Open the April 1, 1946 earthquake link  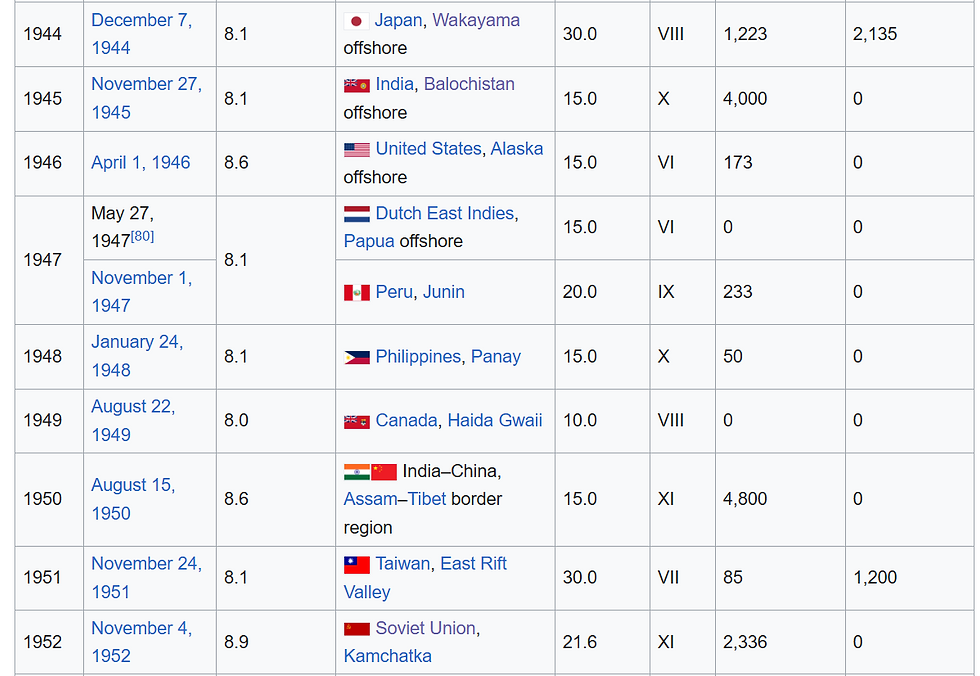141,162
